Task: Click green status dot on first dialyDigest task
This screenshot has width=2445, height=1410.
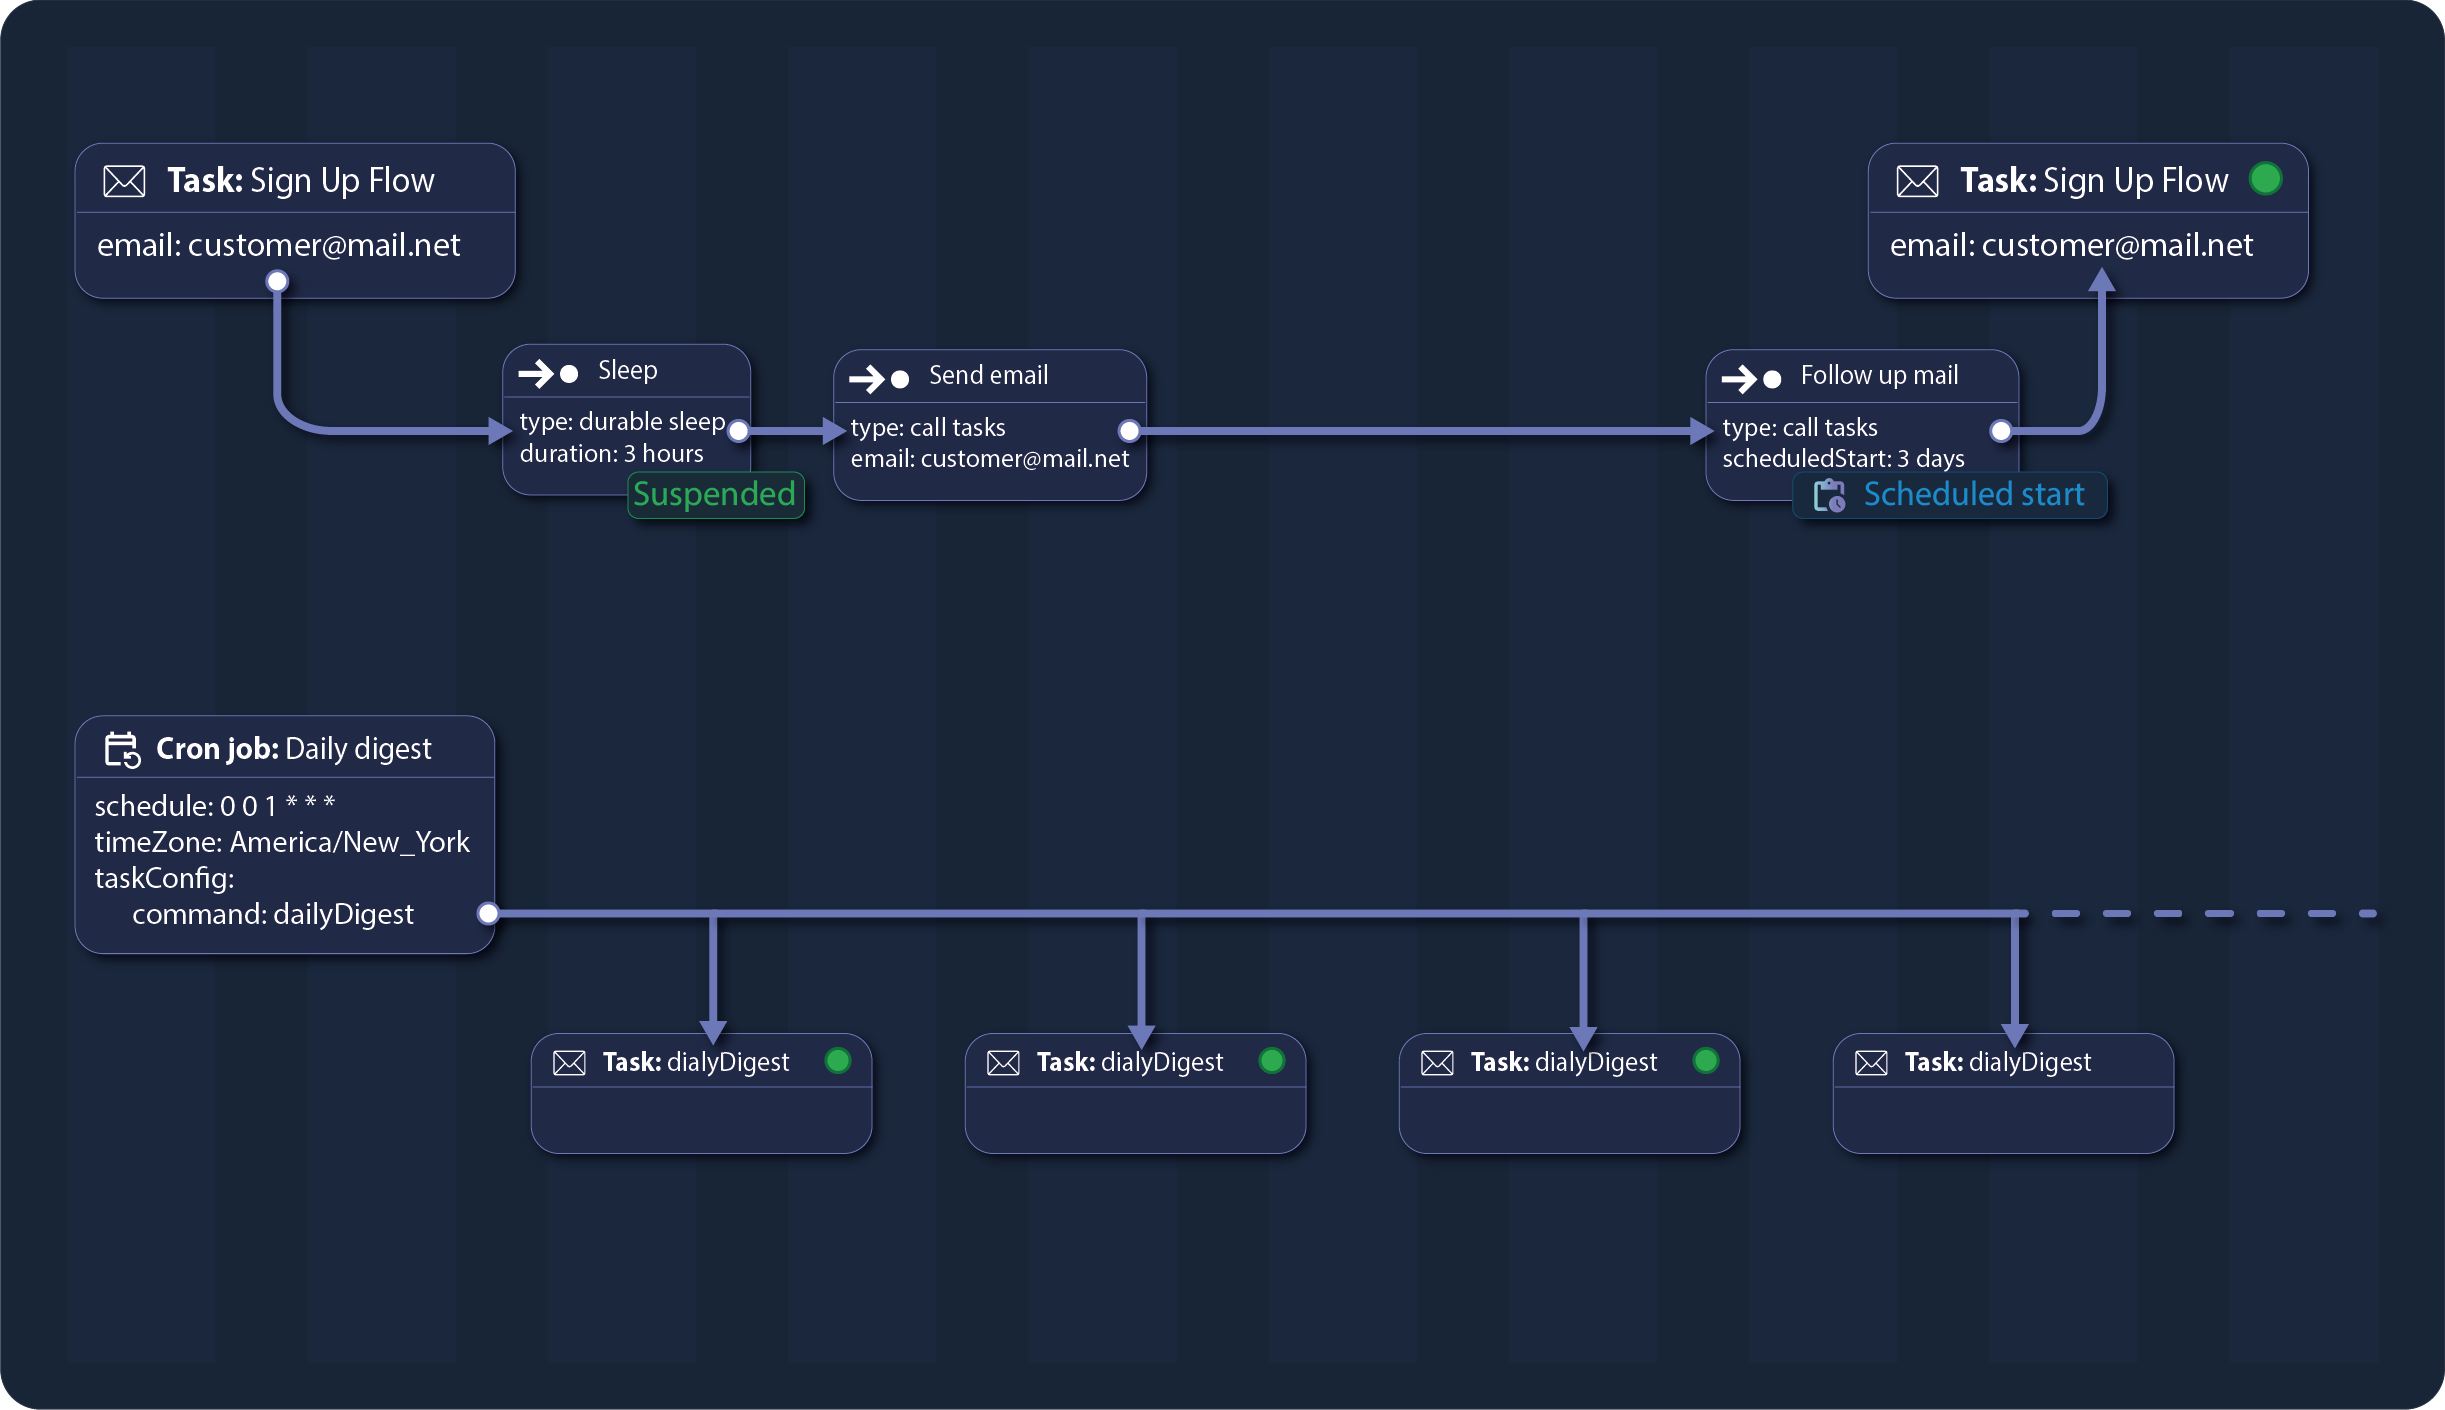Action: pos(838,1060)
